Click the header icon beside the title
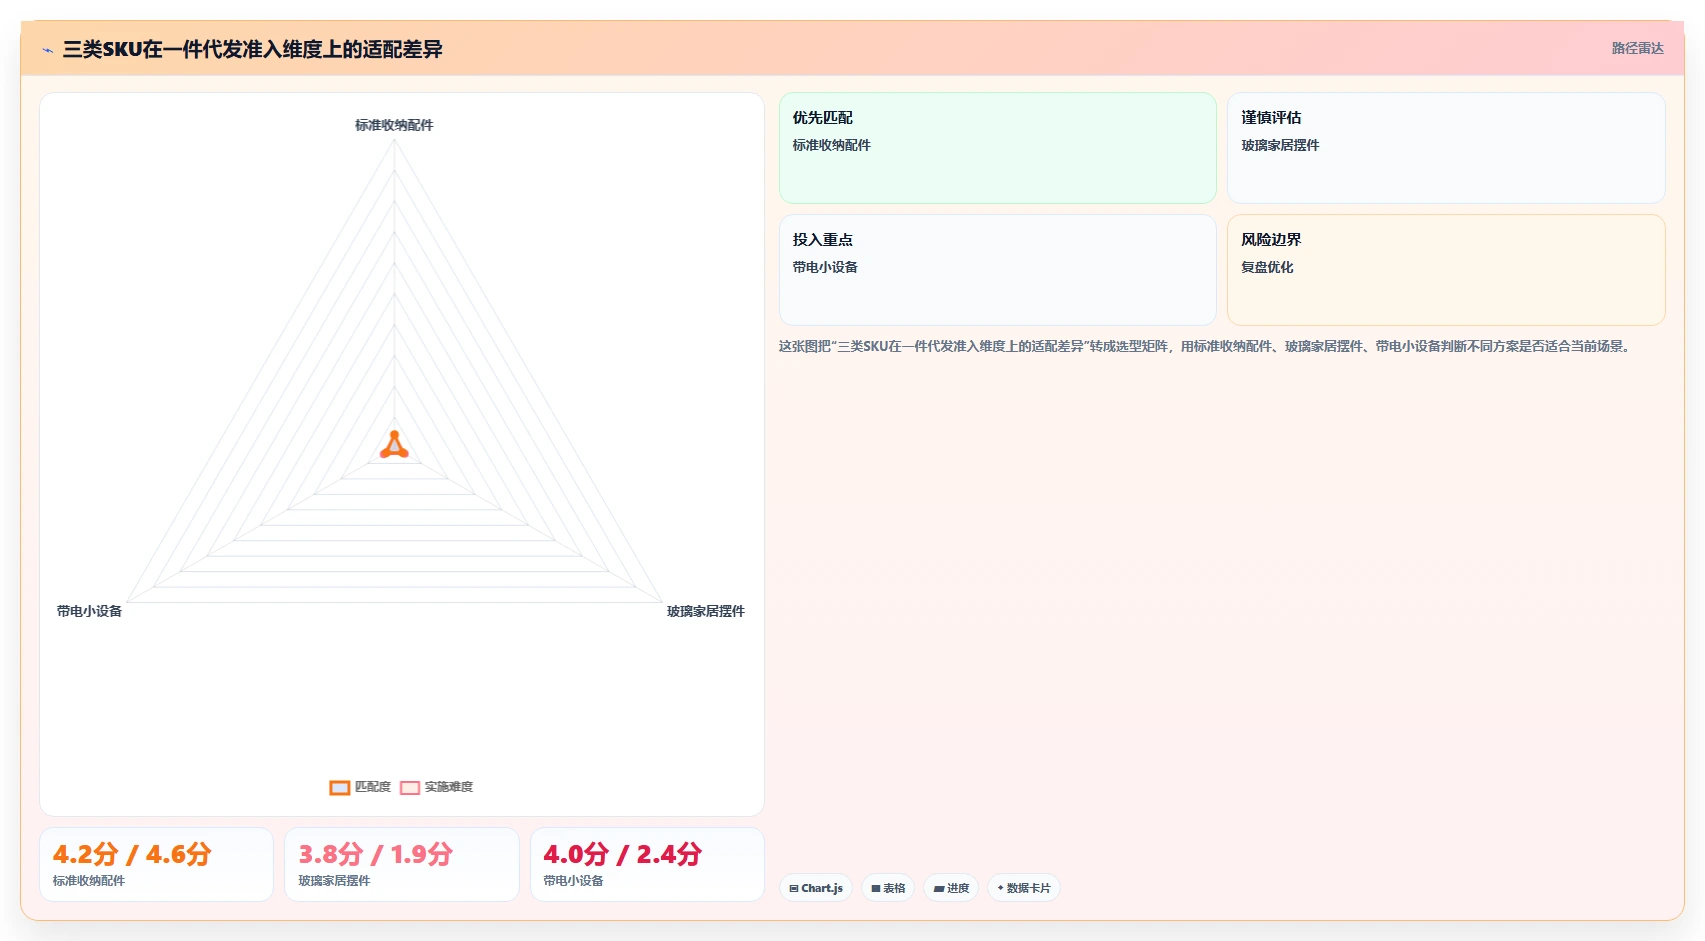Image resolution: width=1705 pixels, height=941 pixels. 47,50
